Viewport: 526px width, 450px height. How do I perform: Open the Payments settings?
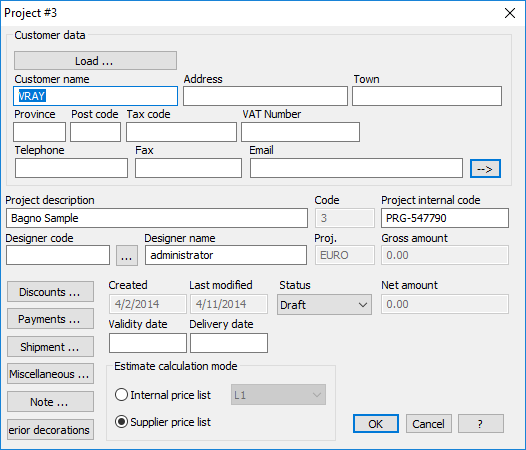[x=50, y=319]
